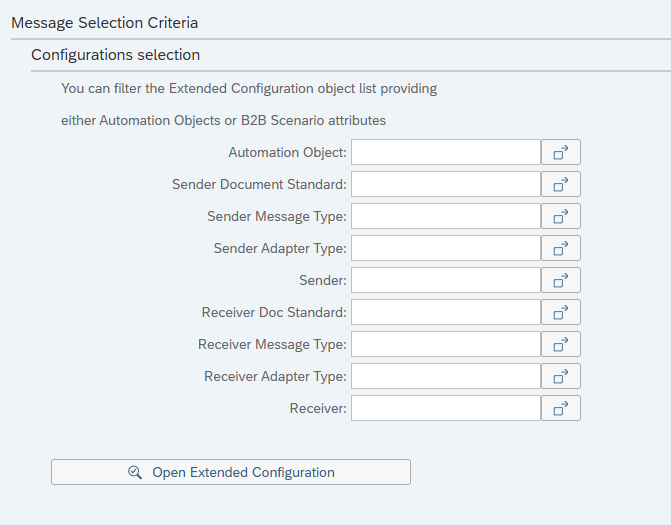Click the Receiver Doc Standard input box
This screenshot has width=671, height=525.
coord(446,312)
